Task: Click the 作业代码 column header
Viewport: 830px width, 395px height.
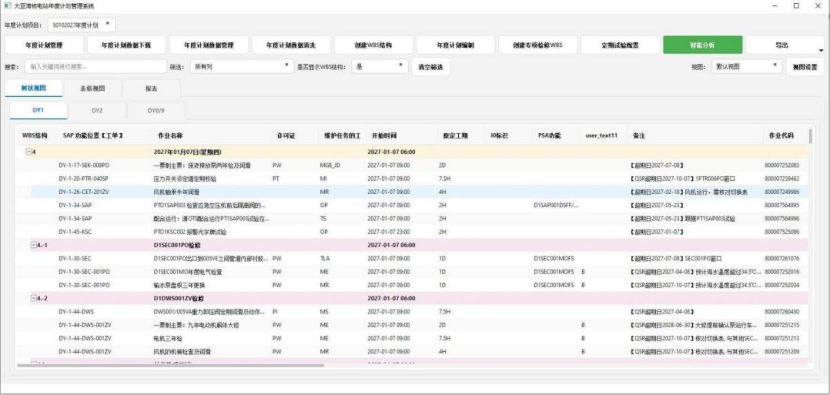Action: (x=781, y=136)
